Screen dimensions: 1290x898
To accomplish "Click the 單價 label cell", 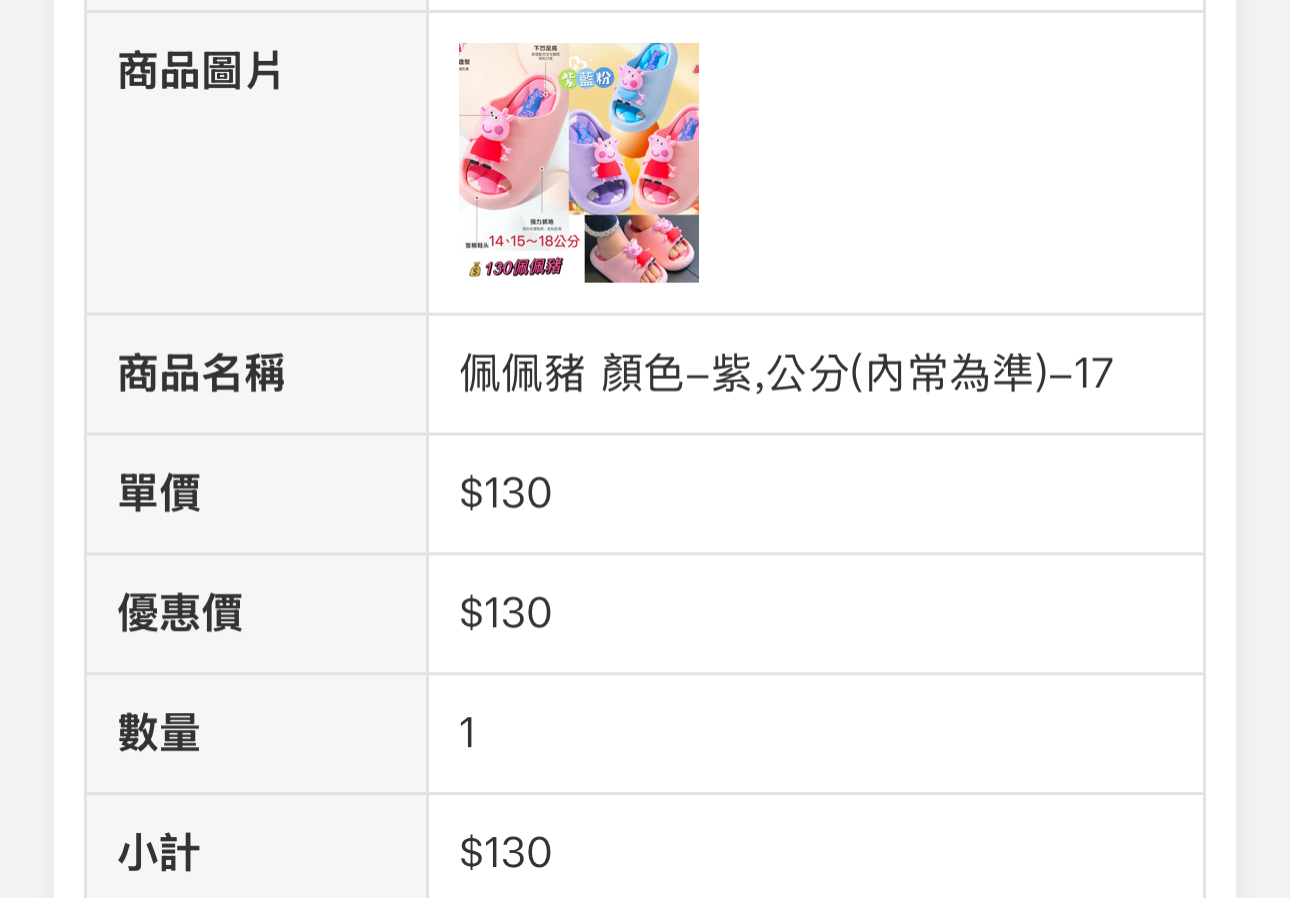I will tap(257, 494).
